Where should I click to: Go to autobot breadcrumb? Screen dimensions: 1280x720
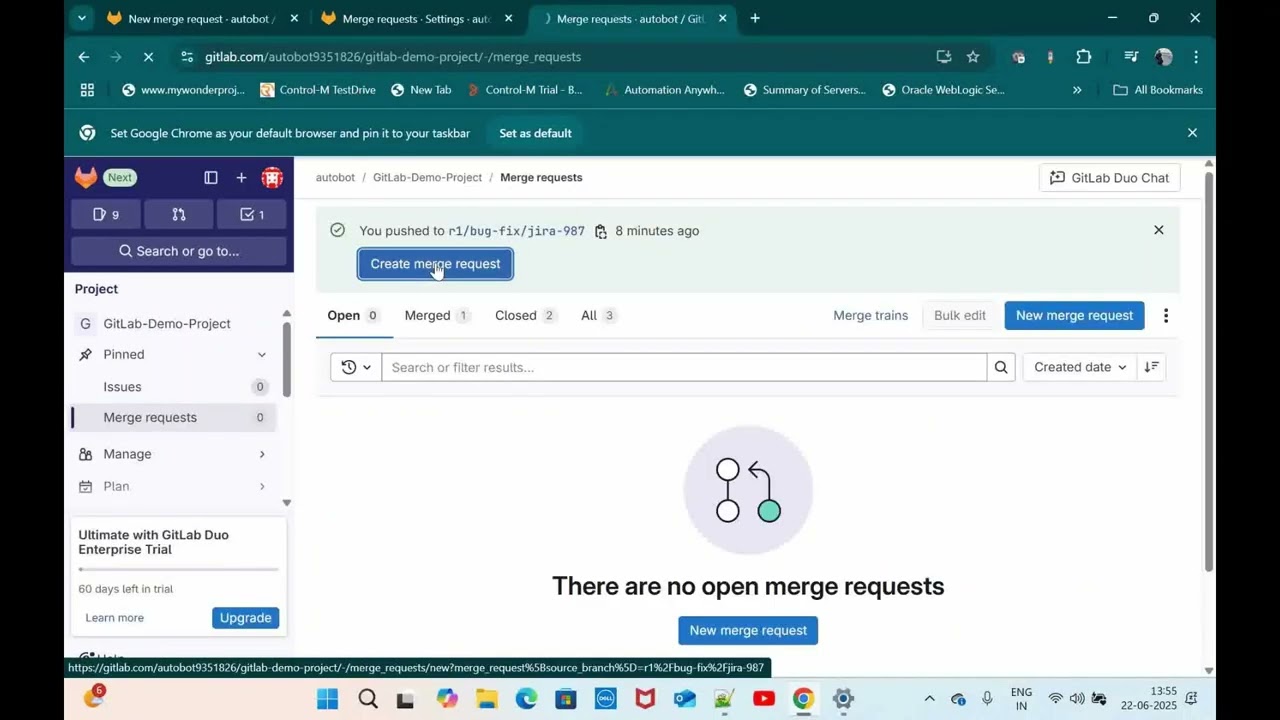click(335, 177)
